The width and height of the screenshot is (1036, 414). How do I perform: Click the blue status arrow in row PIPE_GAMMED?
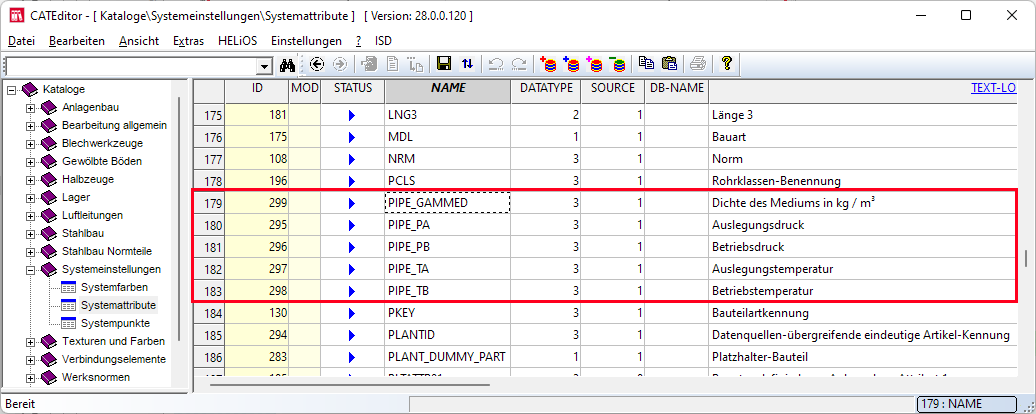(352, 203)
